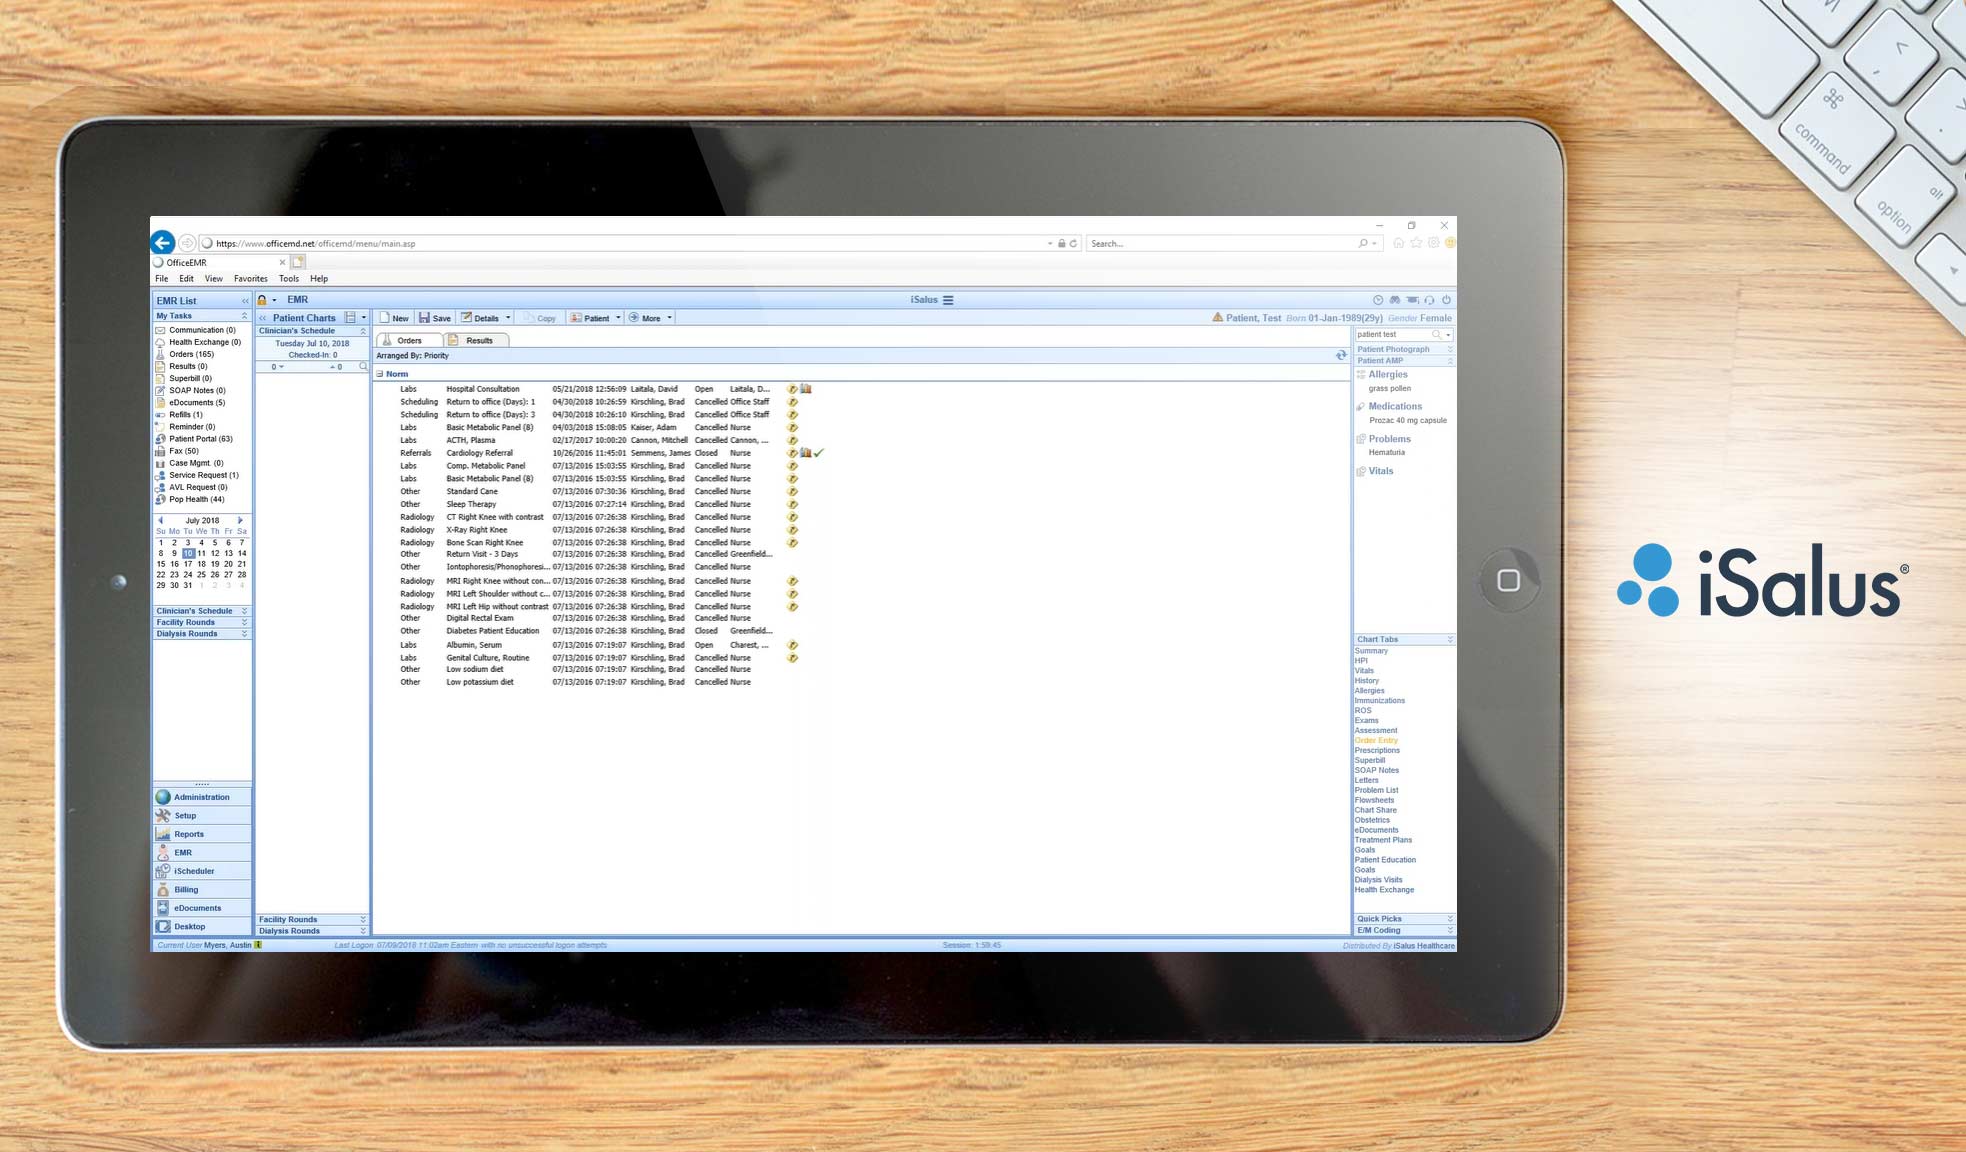Open iScheduler in the bottom sidebar
This screenshot has height=1152, width=1966.
coord(194,871)
